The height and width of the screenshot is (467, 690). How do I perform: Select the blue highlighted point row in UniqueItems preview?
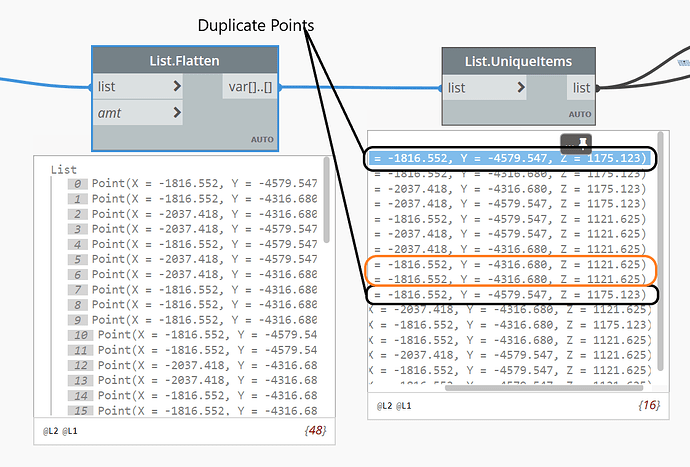tap(510, 158)
